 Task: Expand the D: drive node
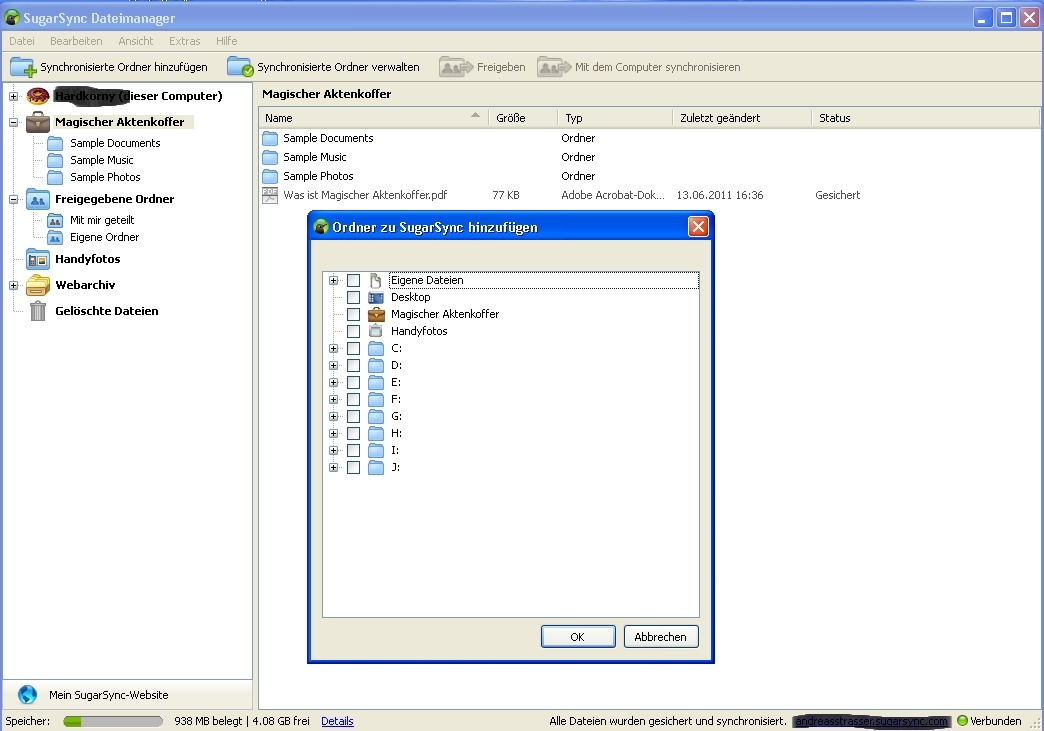point(334,366)
